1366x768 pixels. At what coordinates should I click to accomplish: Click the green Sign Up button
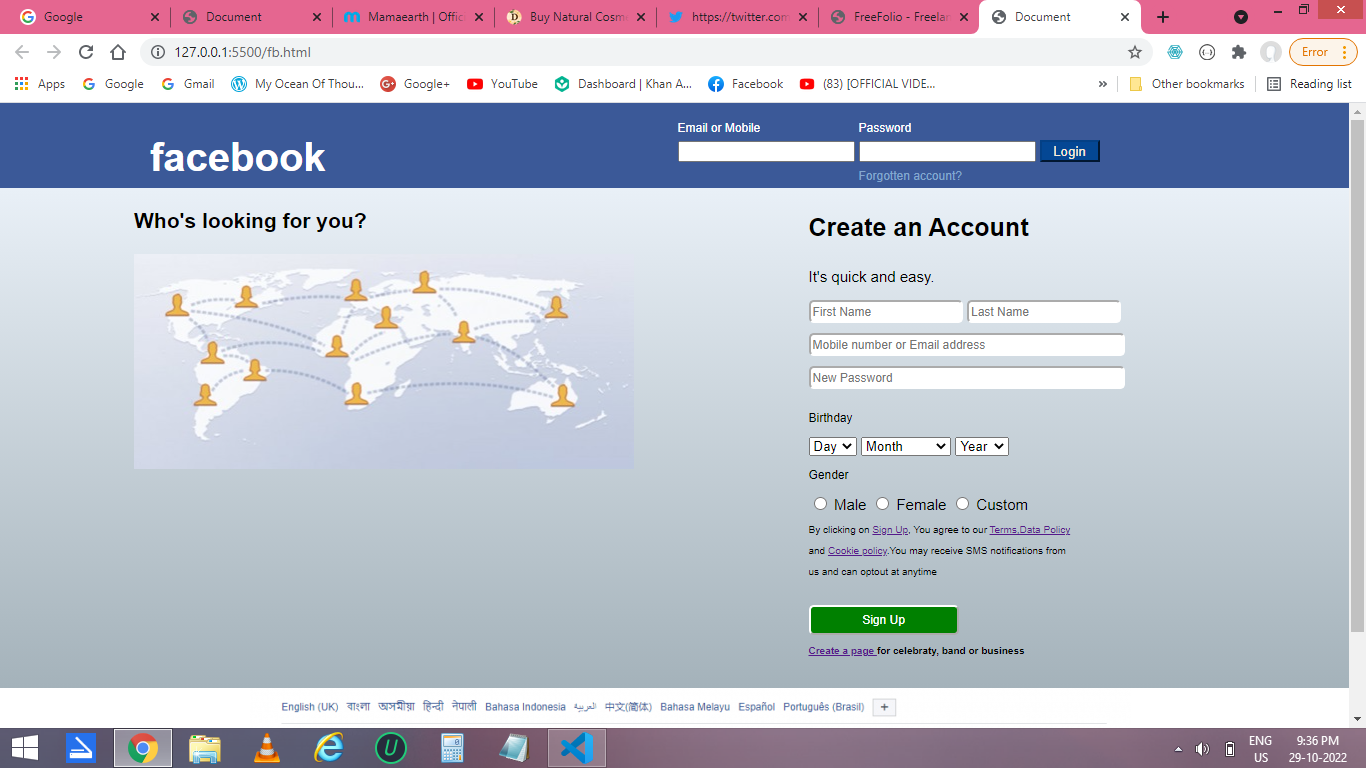tap(883, 620)
